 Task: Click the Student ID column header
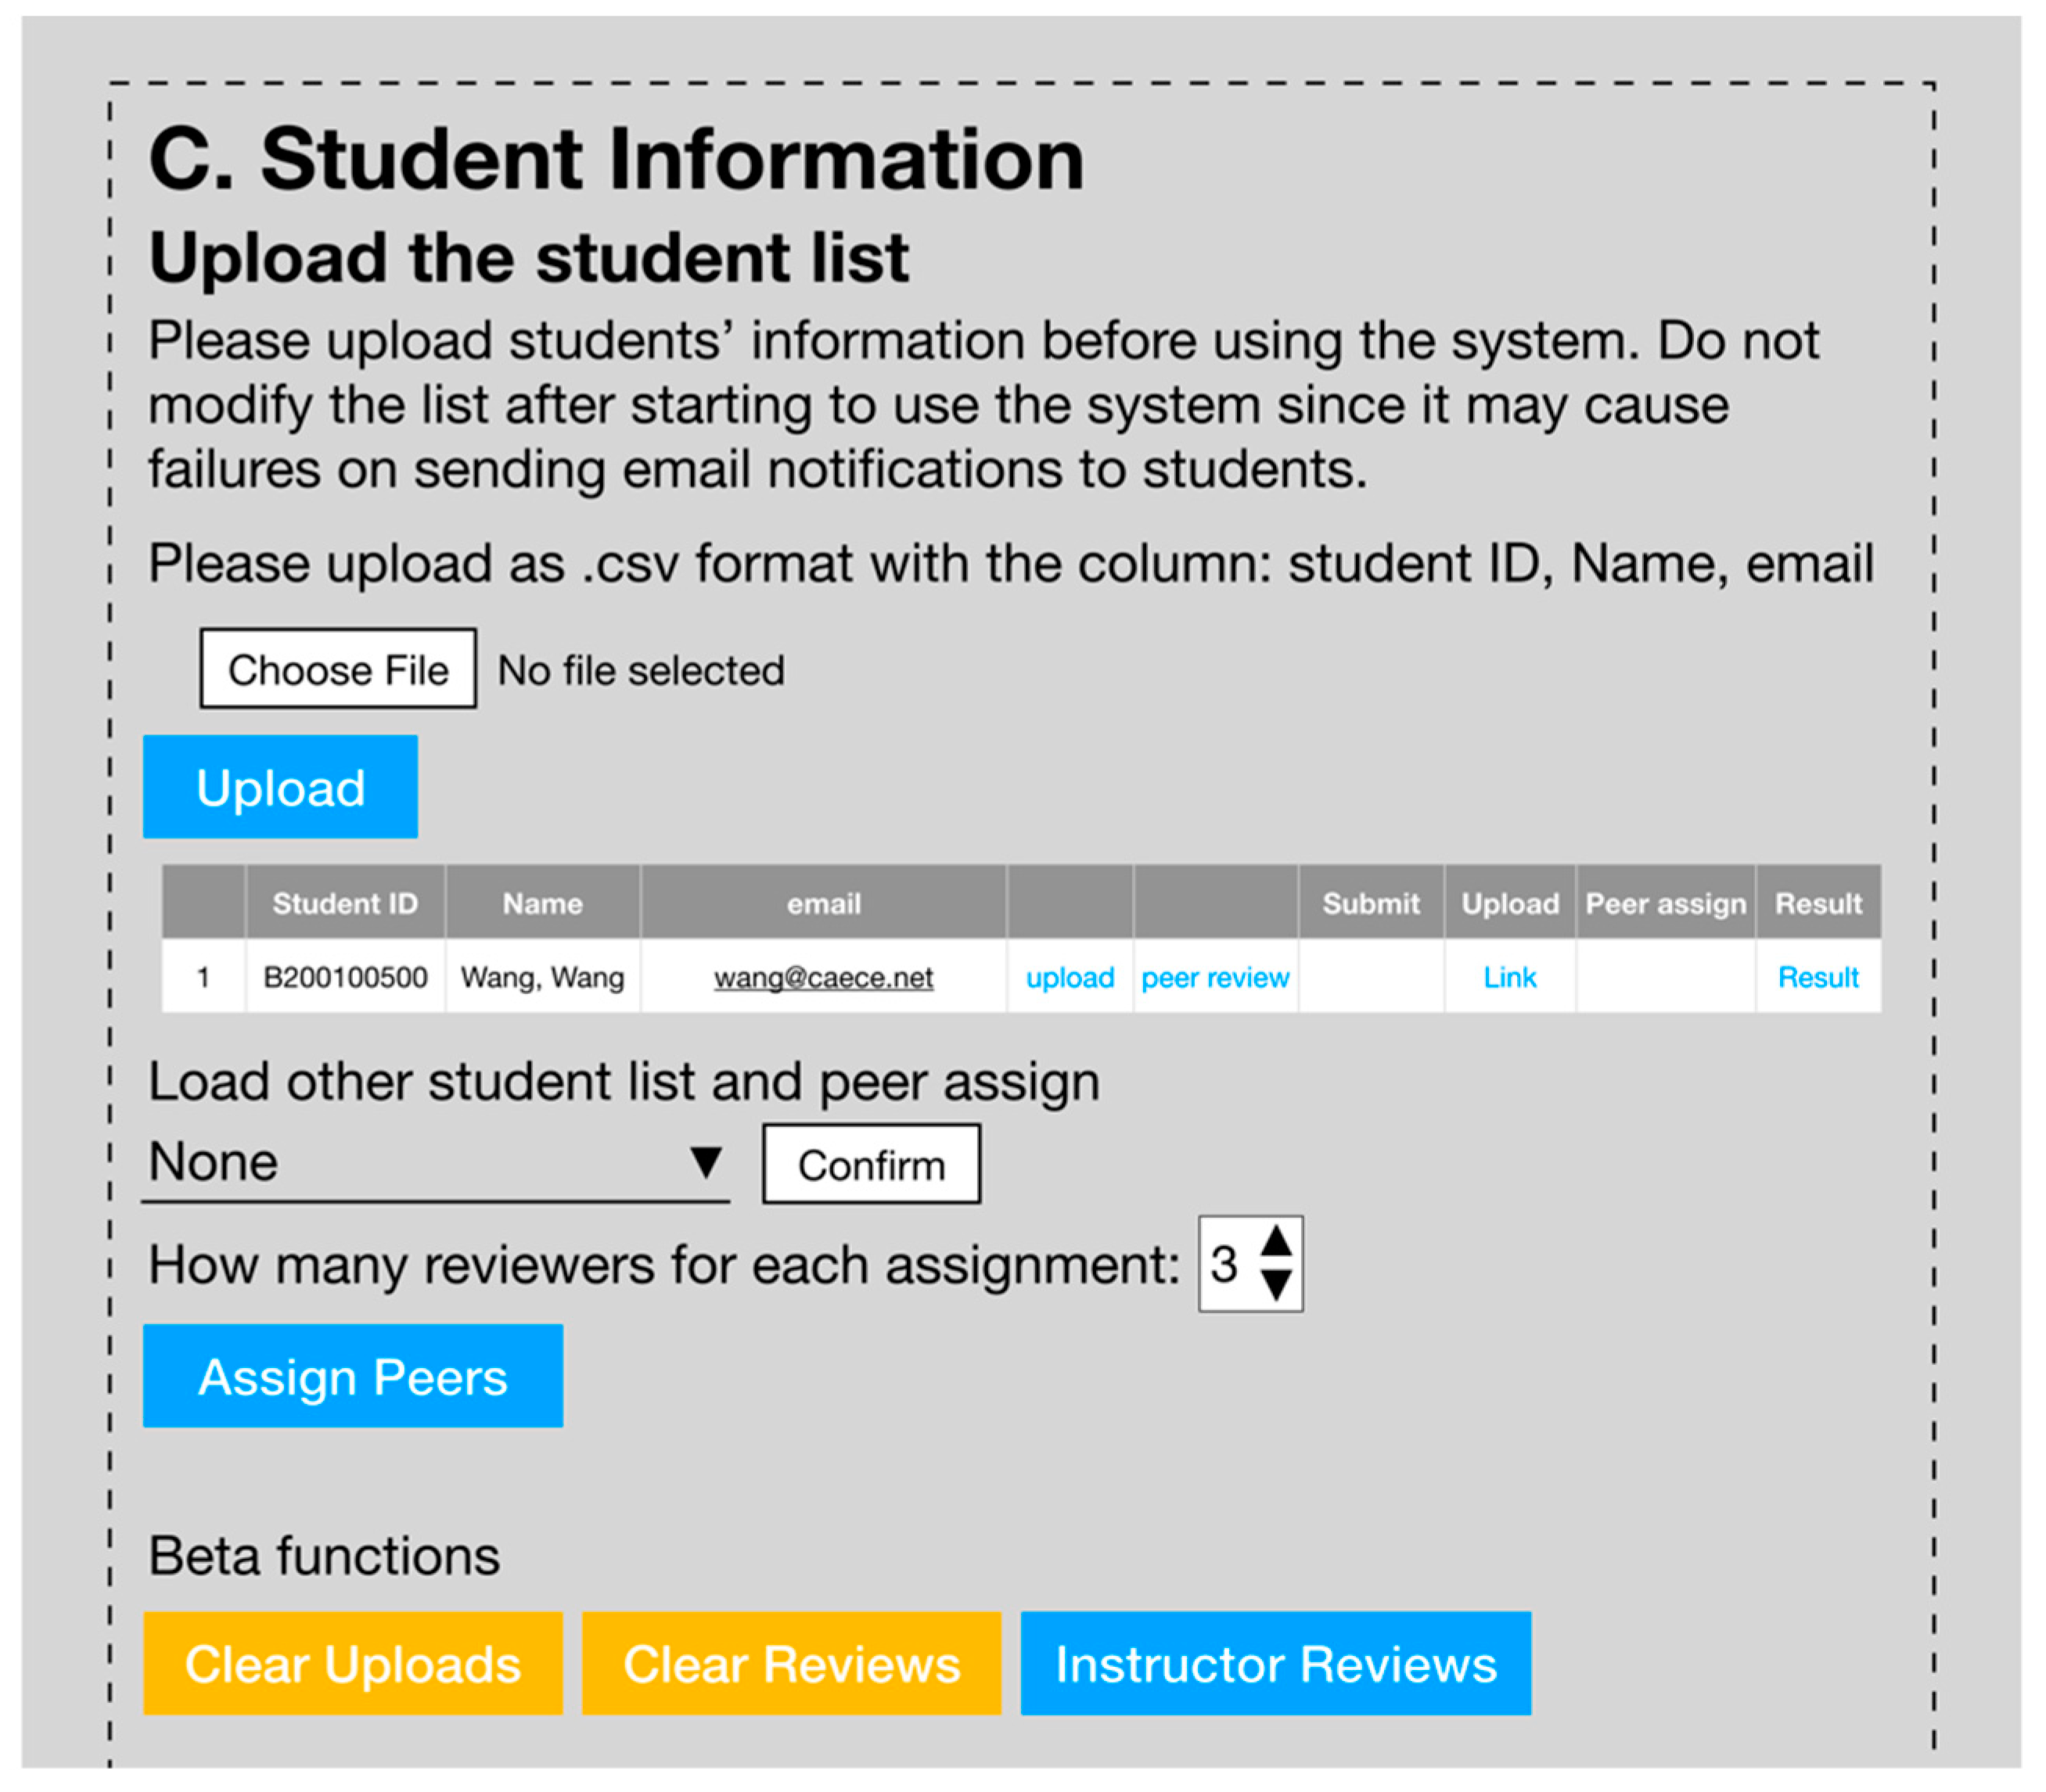345,903
